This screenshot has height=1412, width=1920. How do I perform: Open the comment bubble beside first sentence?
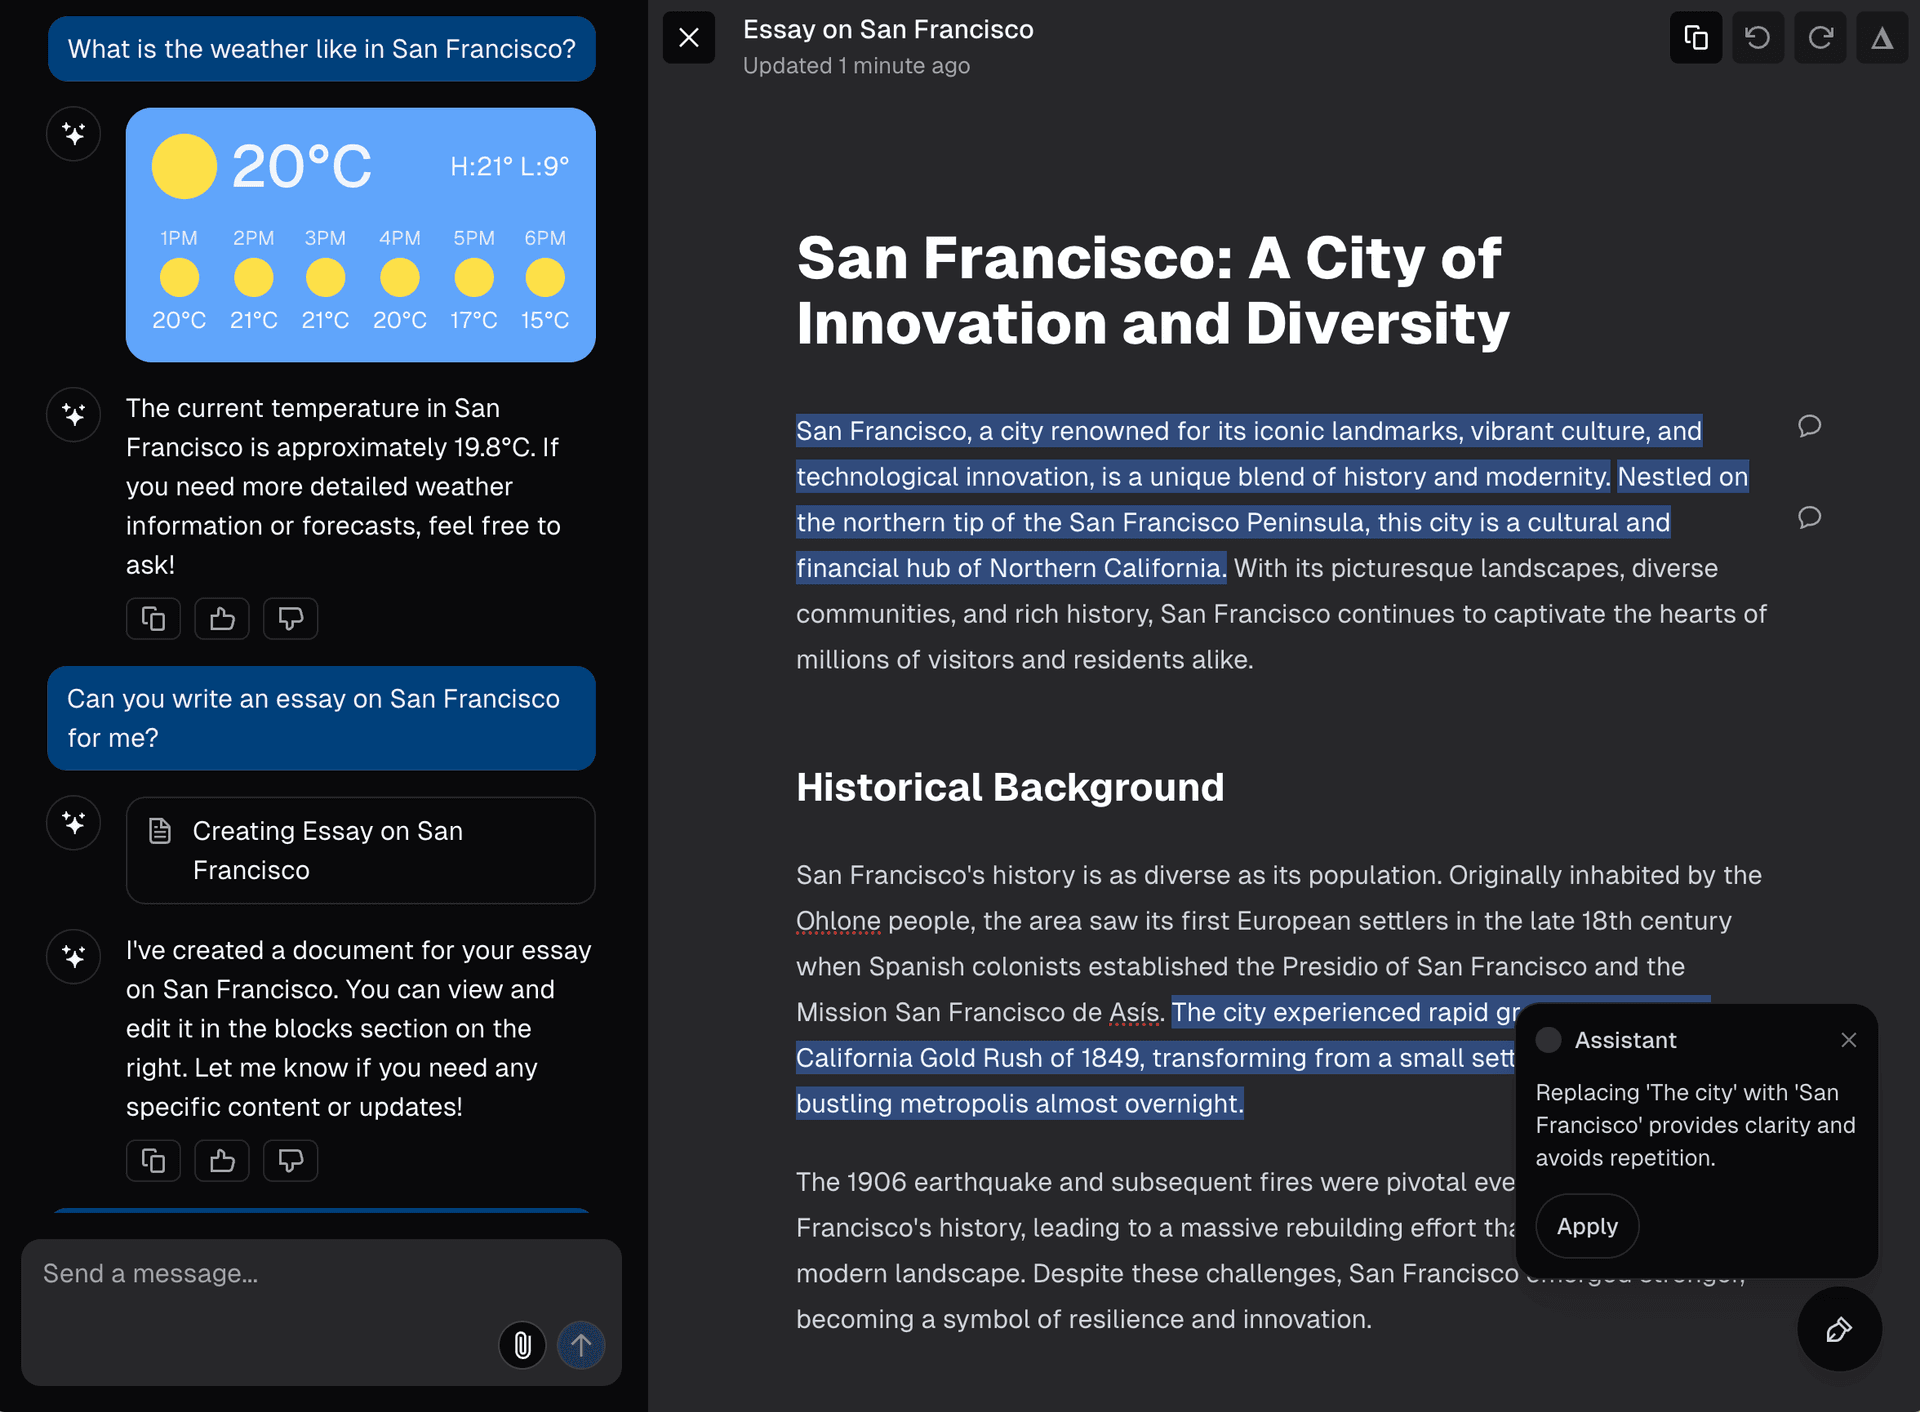[x=1809, y=426]
